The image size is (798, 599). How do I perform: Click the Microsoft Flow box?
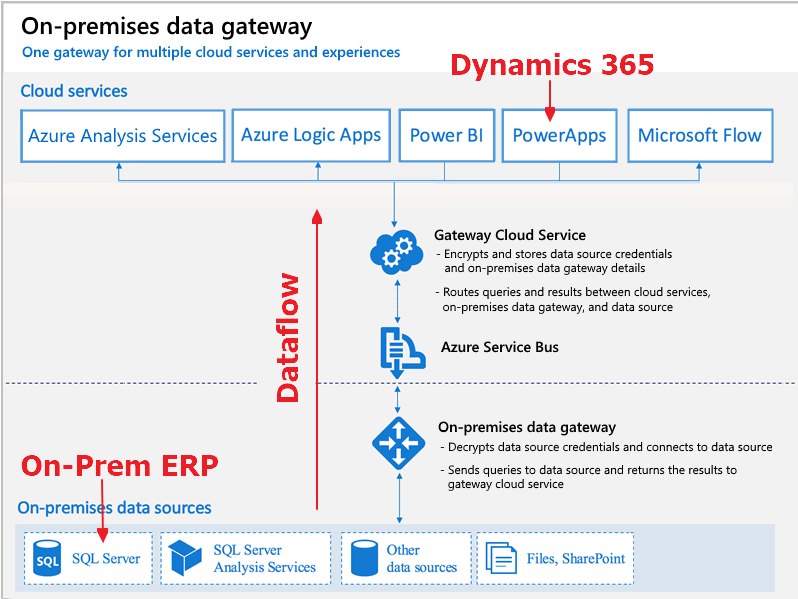(699, 136)
